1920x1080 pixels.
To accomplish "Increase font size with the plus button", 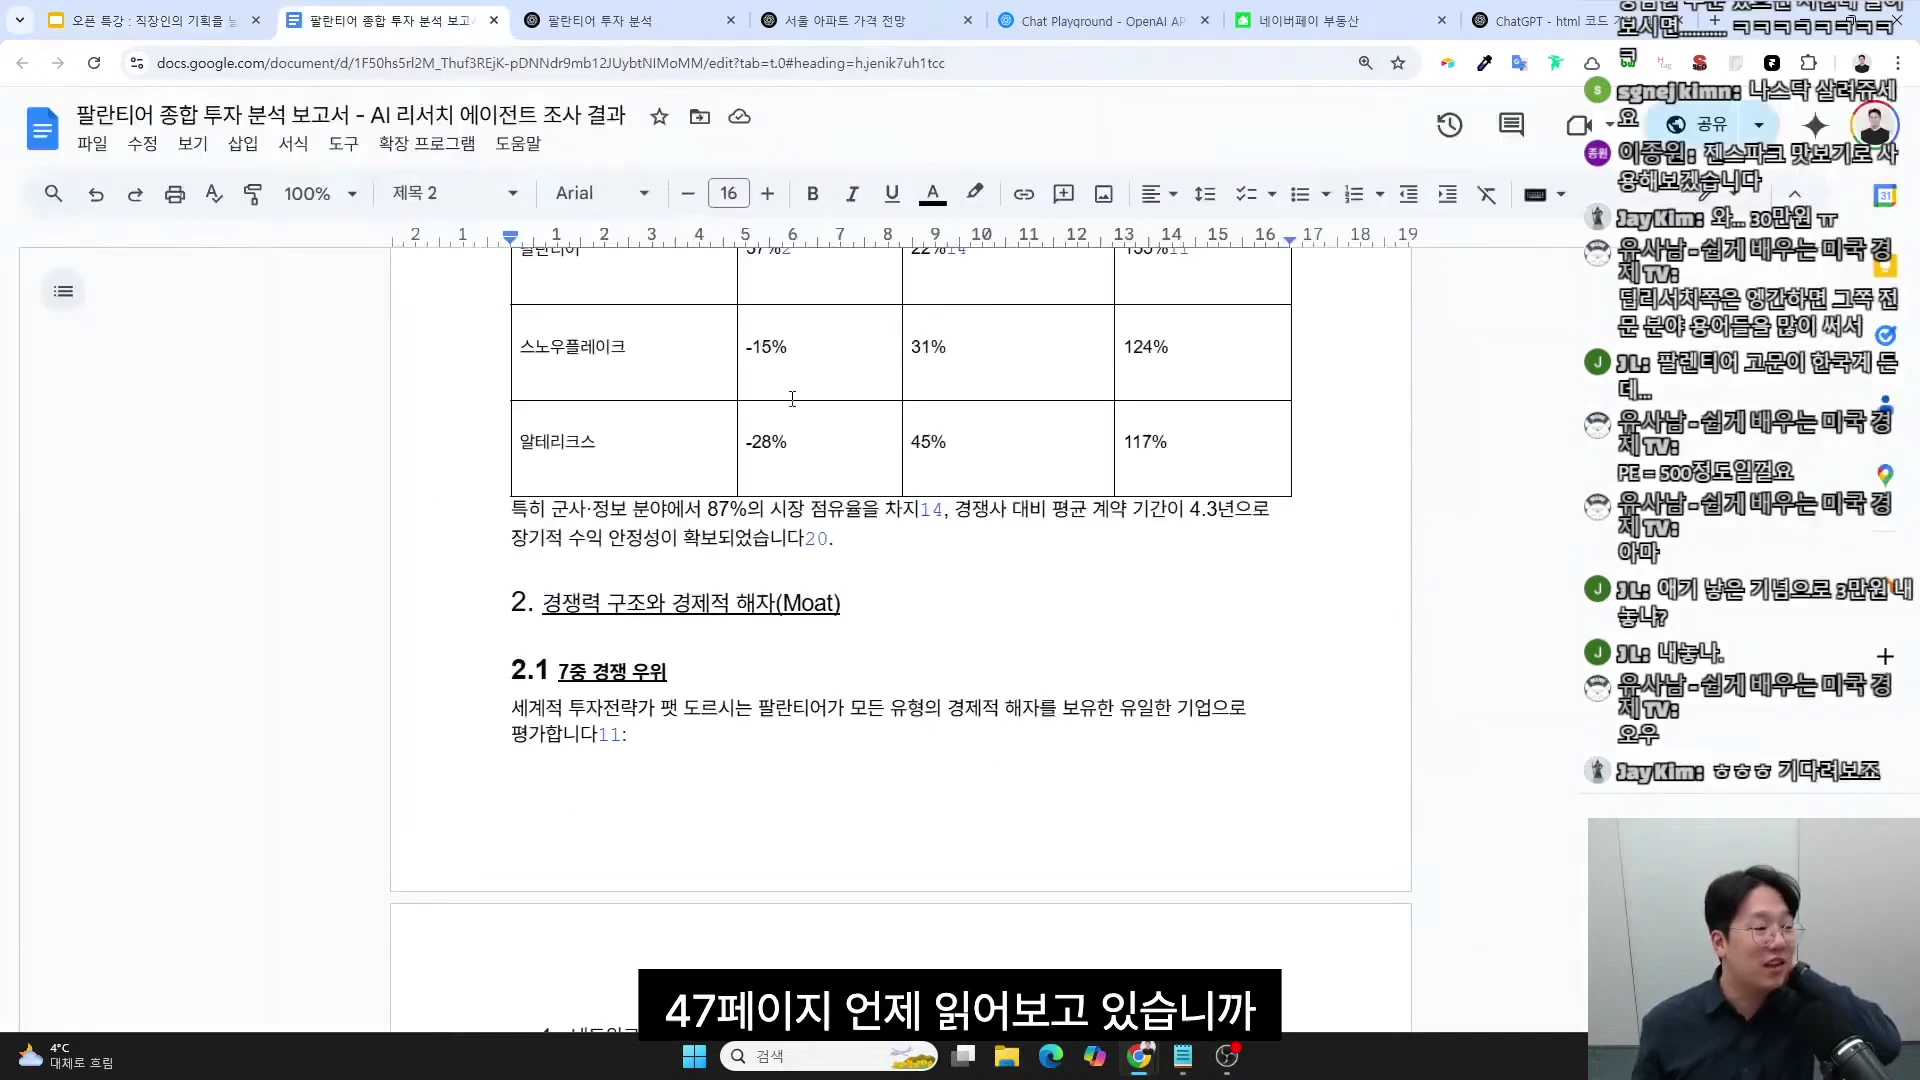I will click(x=767, y=194).
